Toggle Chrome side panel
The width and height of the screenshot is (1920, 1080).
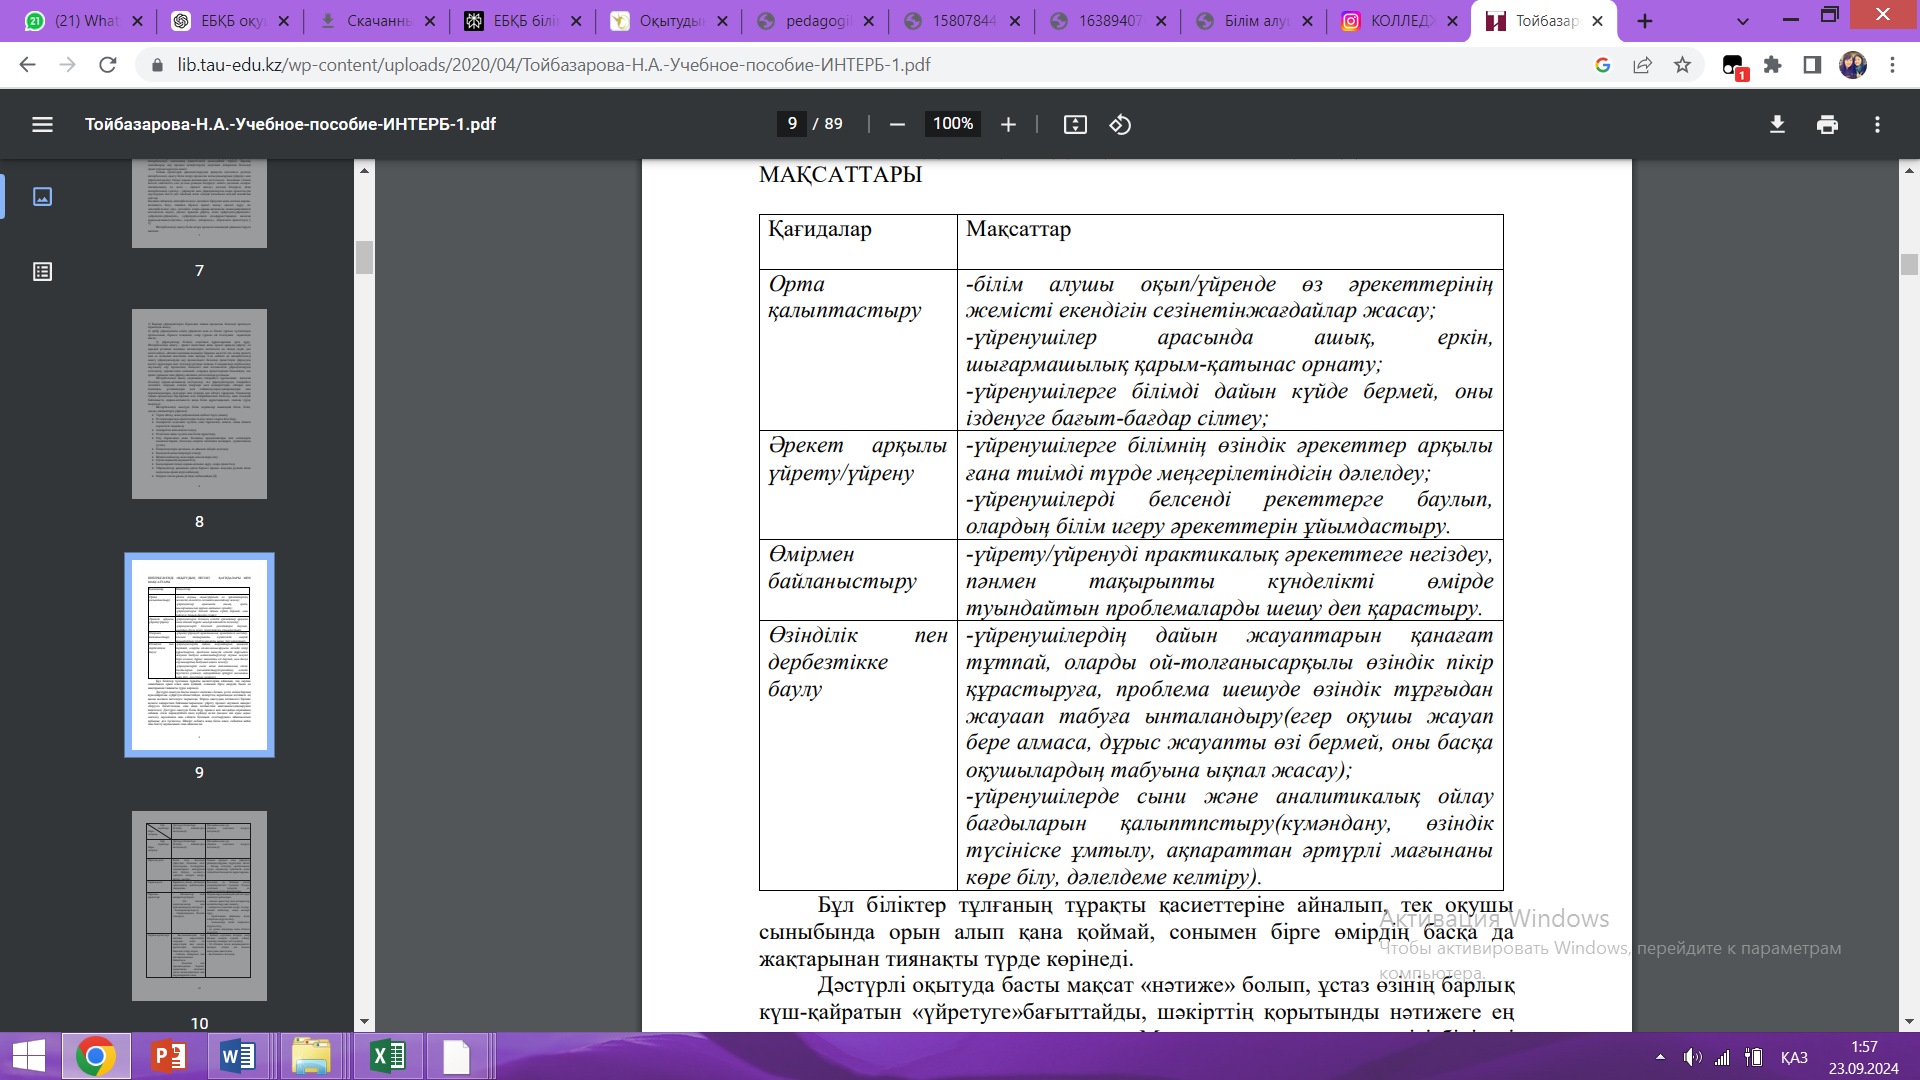(1812, 65)
